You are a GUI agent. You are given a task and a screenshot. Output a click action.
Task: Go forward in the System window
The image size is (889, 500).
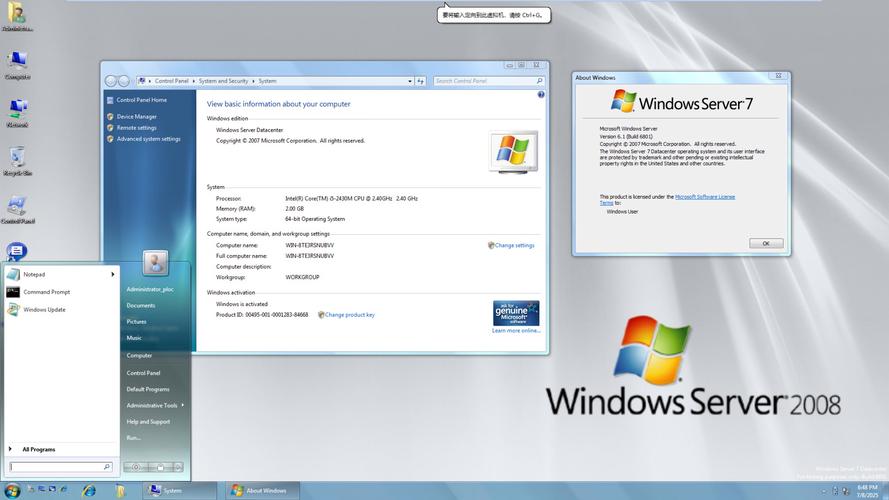(x=124, y=81)
